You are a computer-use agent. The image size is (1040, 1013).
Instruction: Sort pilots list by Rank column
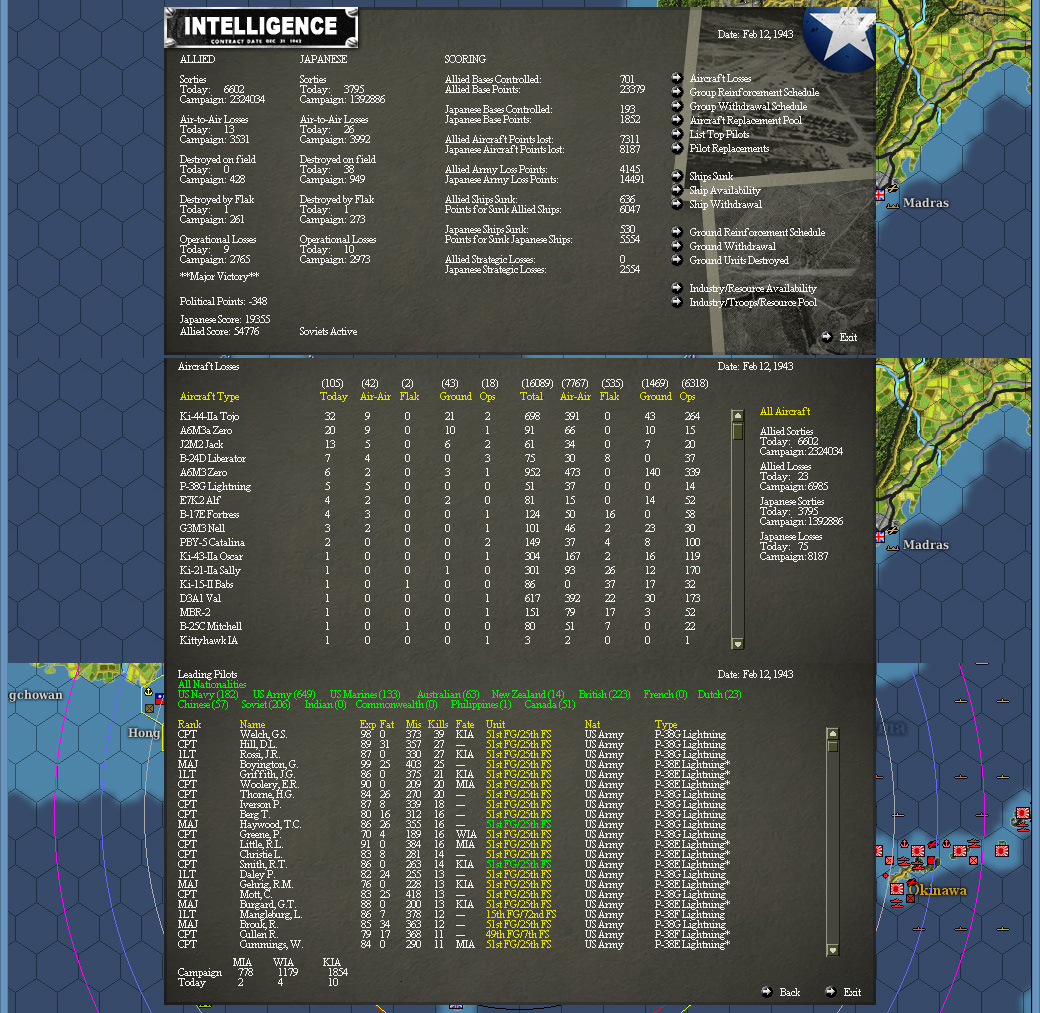[189, 724]
